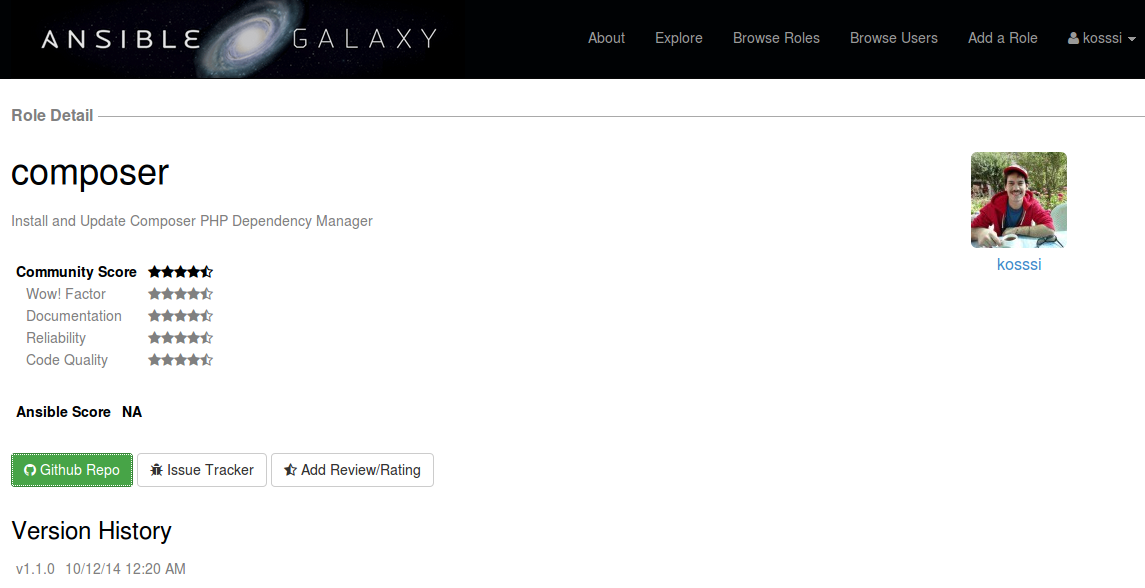Click the Role Detail heading

coord(52,115)
